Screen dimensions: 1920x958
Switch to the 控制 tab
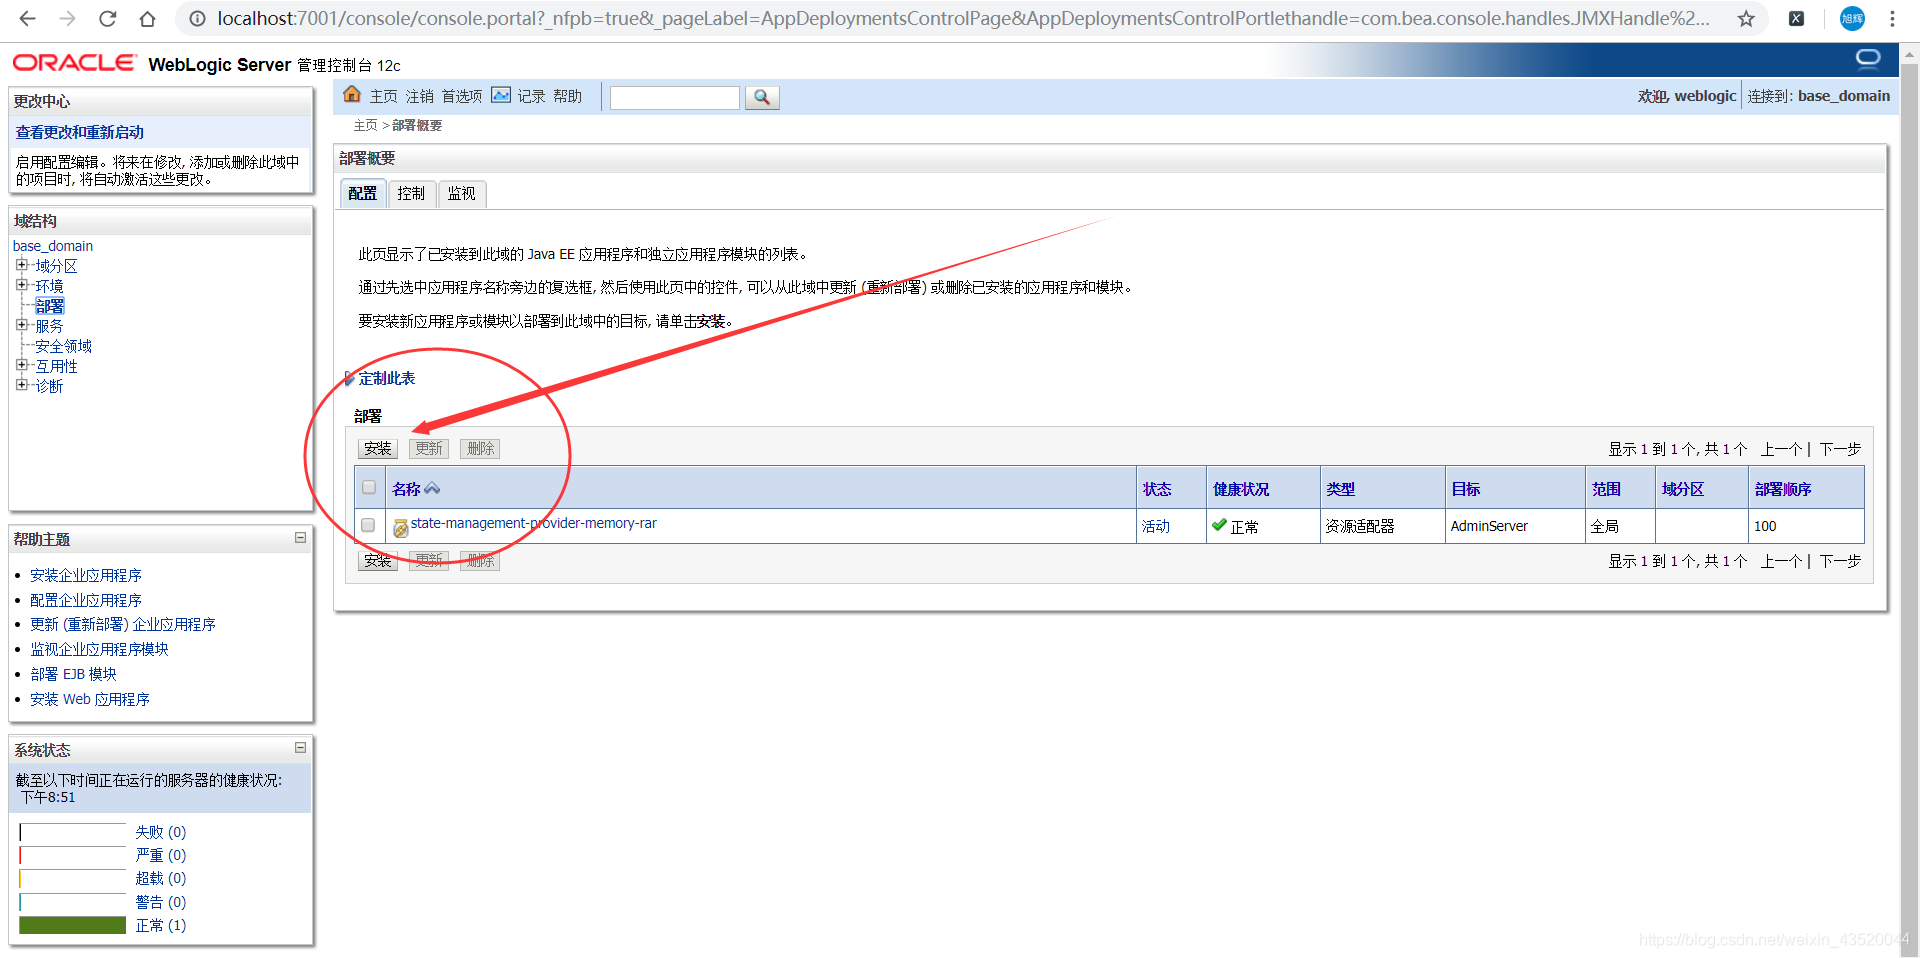pyautogui.click(x=411, y=194)
